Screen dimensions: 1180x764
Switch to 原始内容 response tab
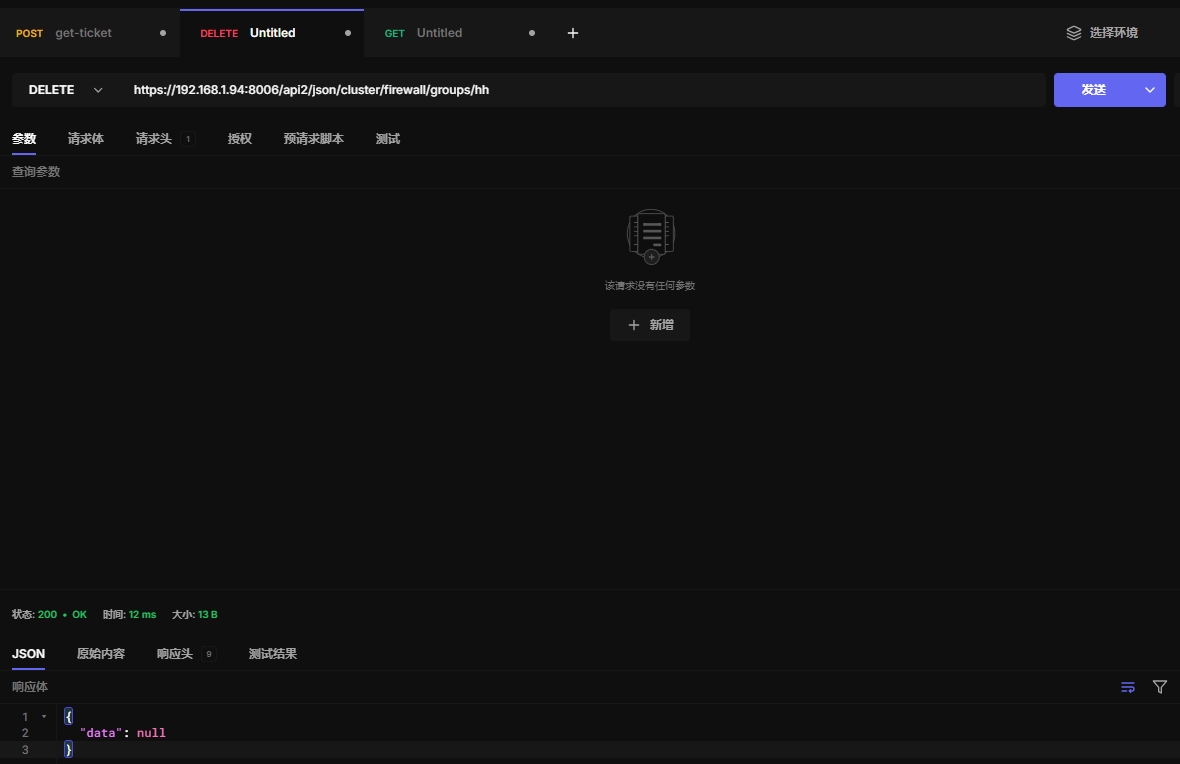coord(101,654)
